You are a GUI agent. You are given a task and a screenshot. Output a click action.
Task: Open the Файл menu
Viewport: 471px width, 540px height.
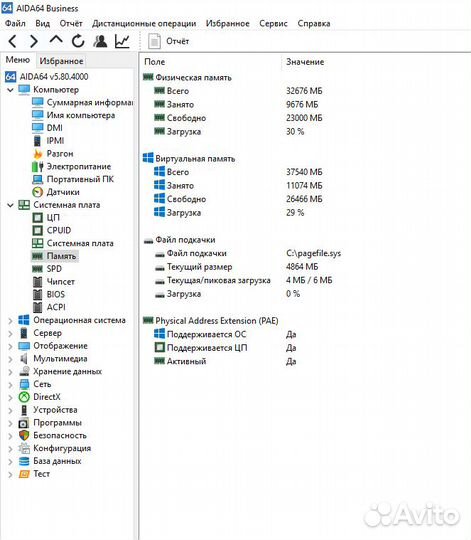[15, 23]
